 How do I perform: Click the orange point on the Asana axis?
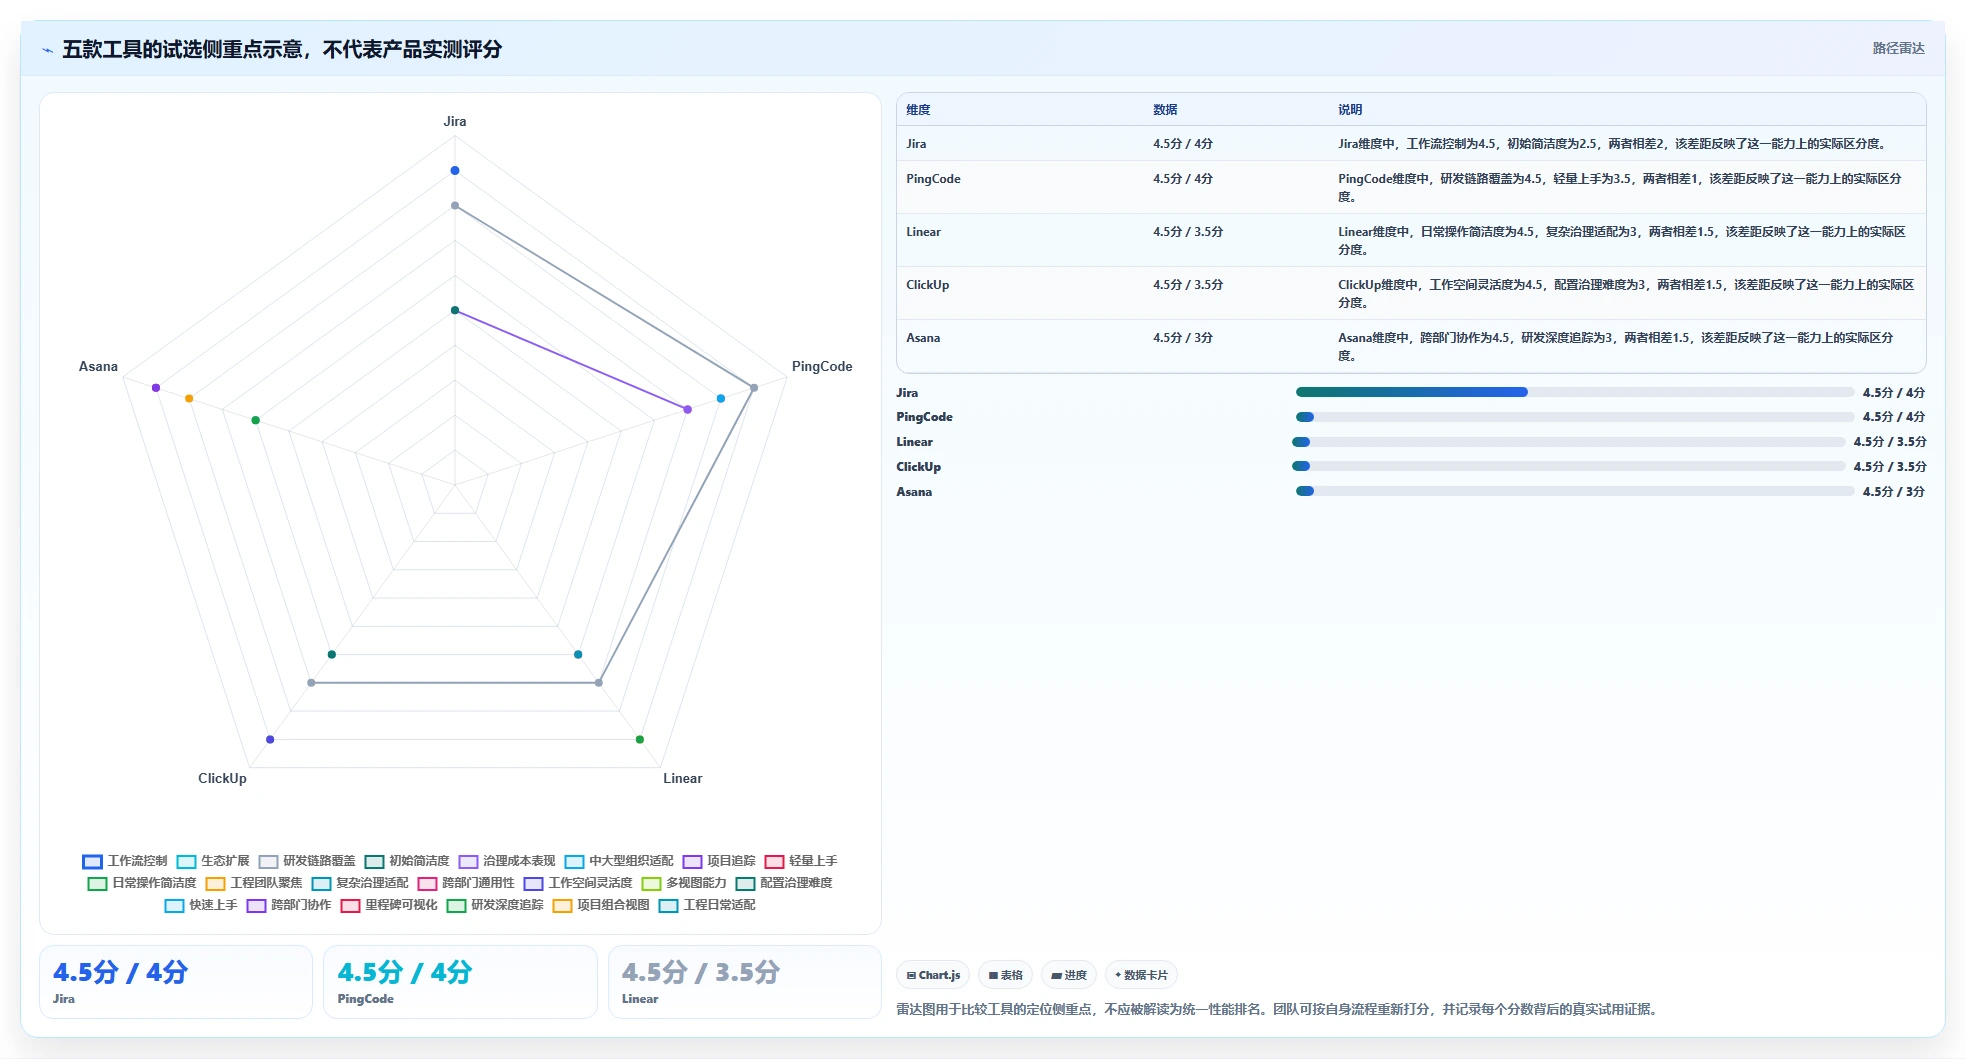click(x=189, y=398)
